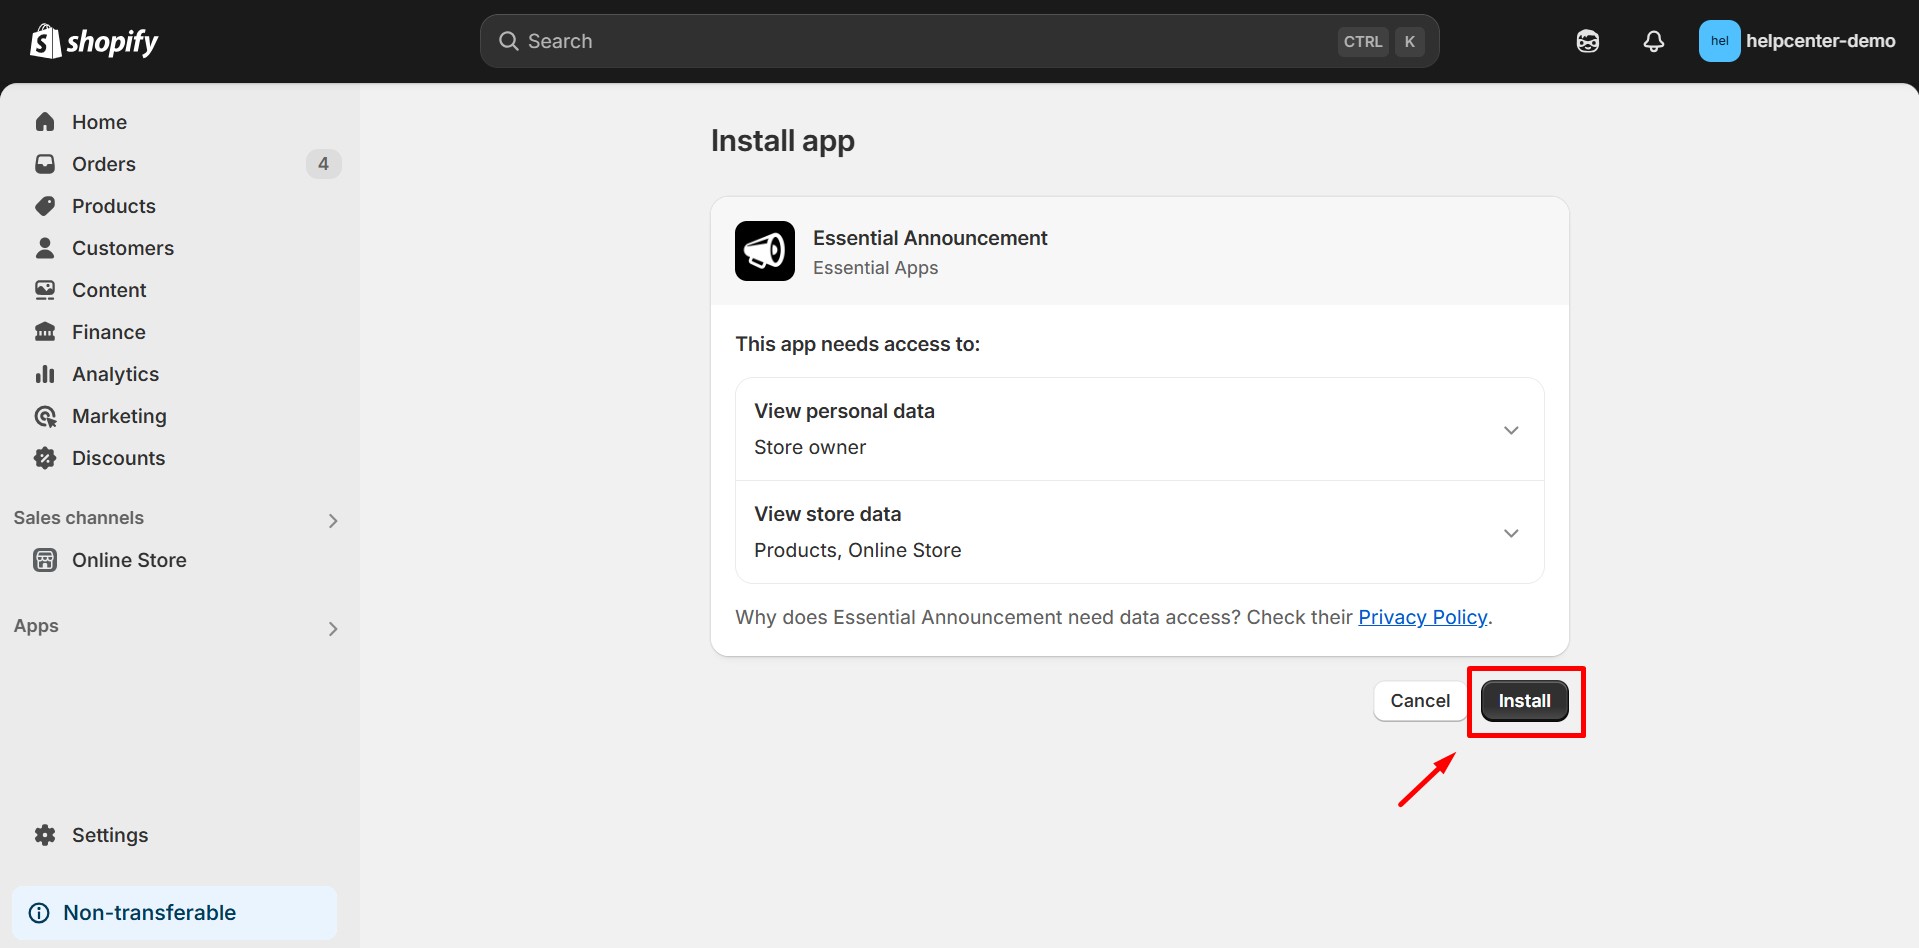Open Orders in the sidebar
This screenshot has height=948, width=1919.
tap(104, 164)
